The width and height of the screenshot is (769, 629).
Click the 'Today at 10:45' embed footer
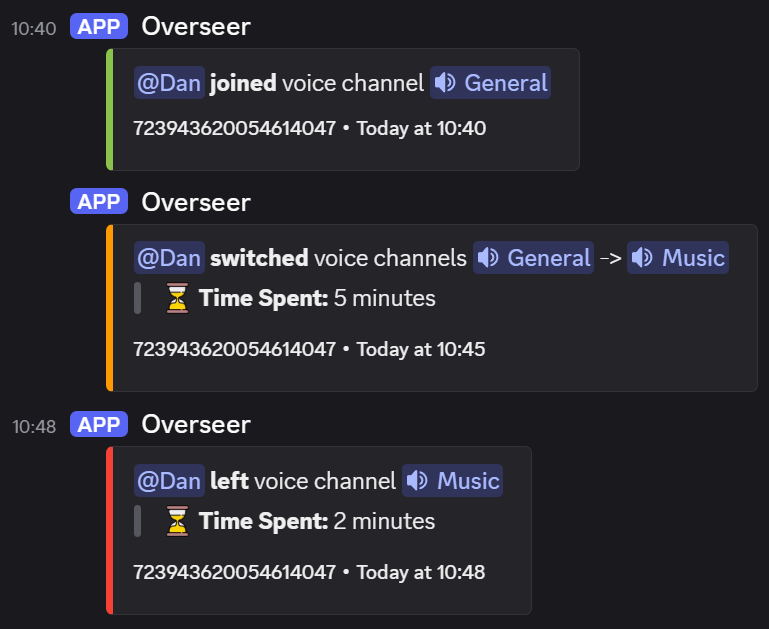[x=421, y=349]
